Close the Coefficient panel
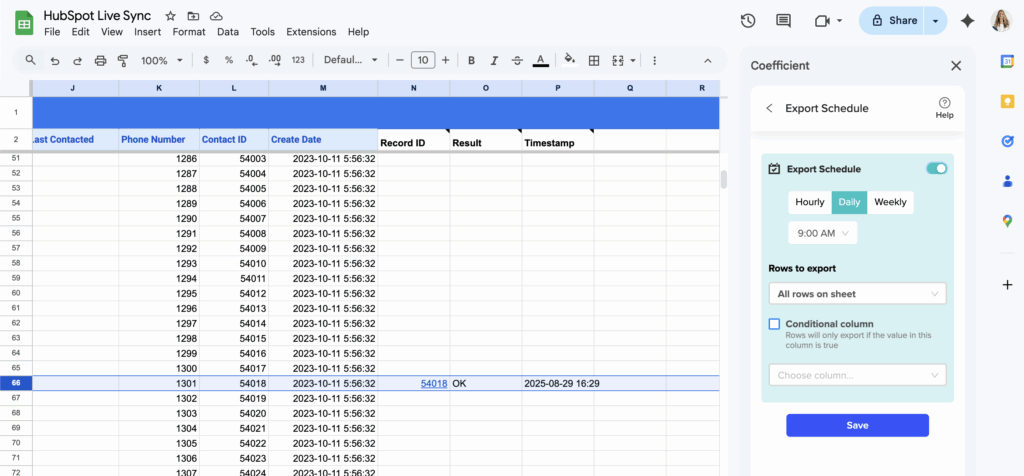The height and width of the screenshot is (476, 1024). [956, 65]
